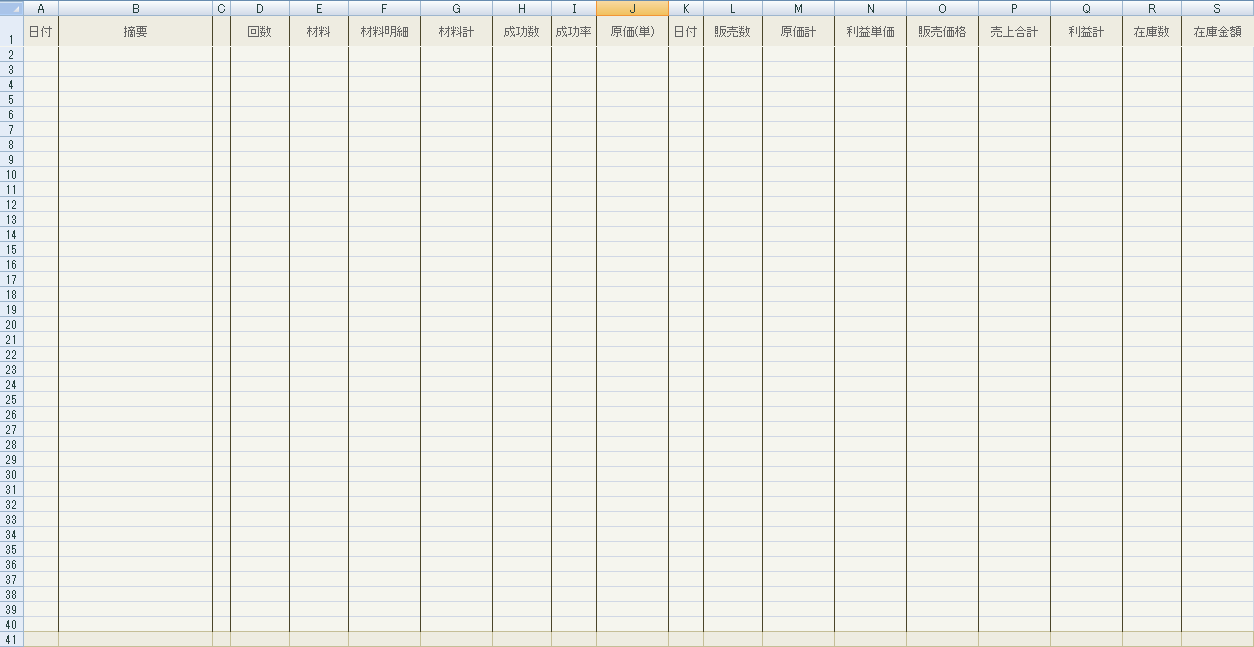Select row 2 header
This screenshot has height=647, width=1254.
click(x=11, y=54)
